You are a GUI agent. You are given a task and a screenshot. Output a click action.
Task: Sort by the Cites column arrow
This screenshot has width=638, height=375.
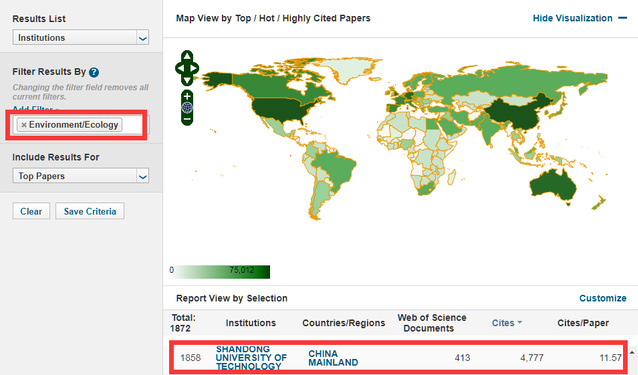pyautogui.click(x=520, y=323)
